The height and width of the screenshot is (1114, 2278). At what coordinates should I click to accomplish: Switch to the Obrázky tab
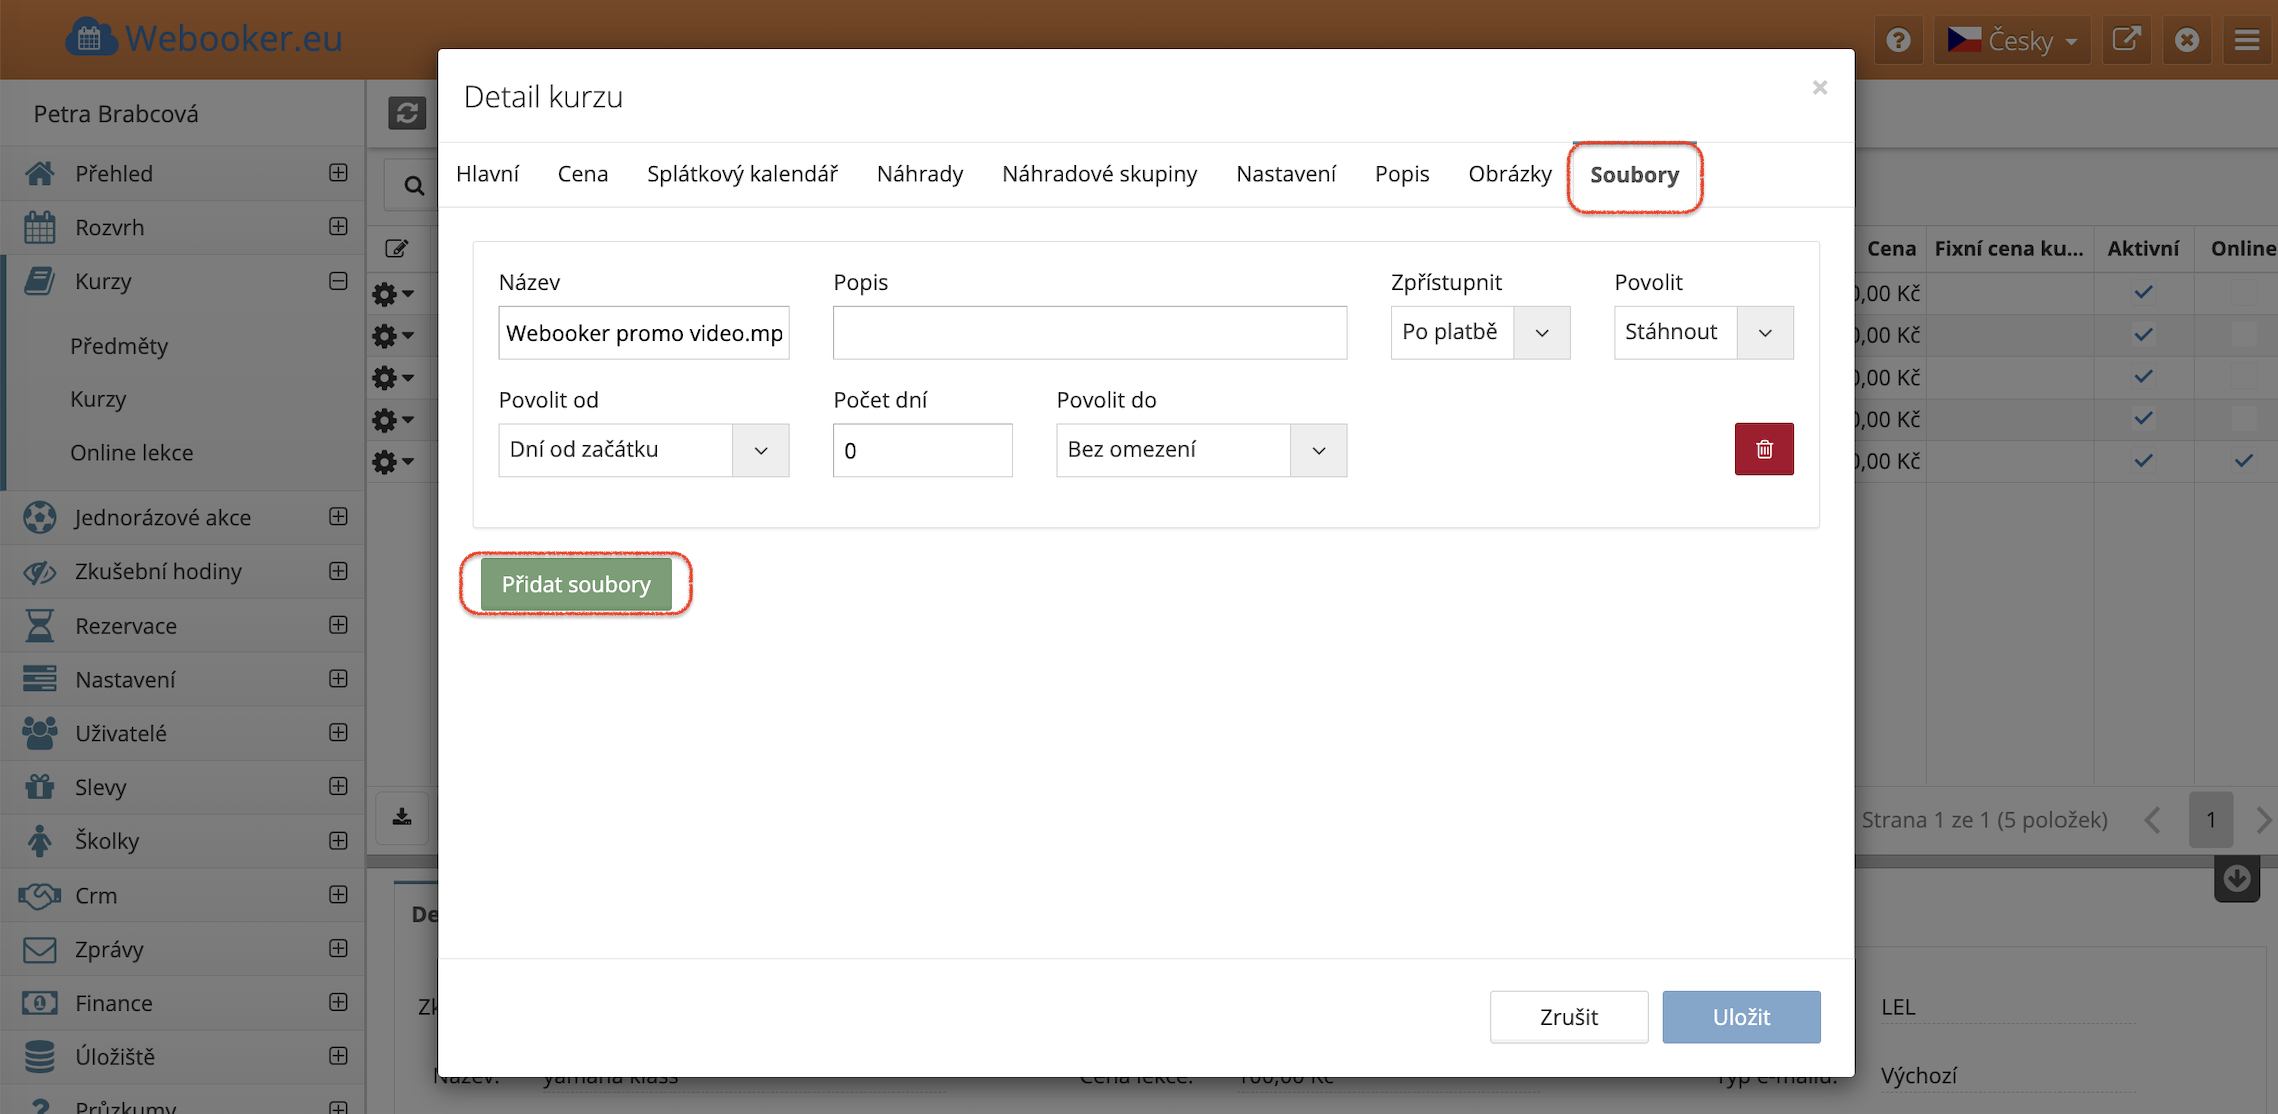coord(1509,174)
